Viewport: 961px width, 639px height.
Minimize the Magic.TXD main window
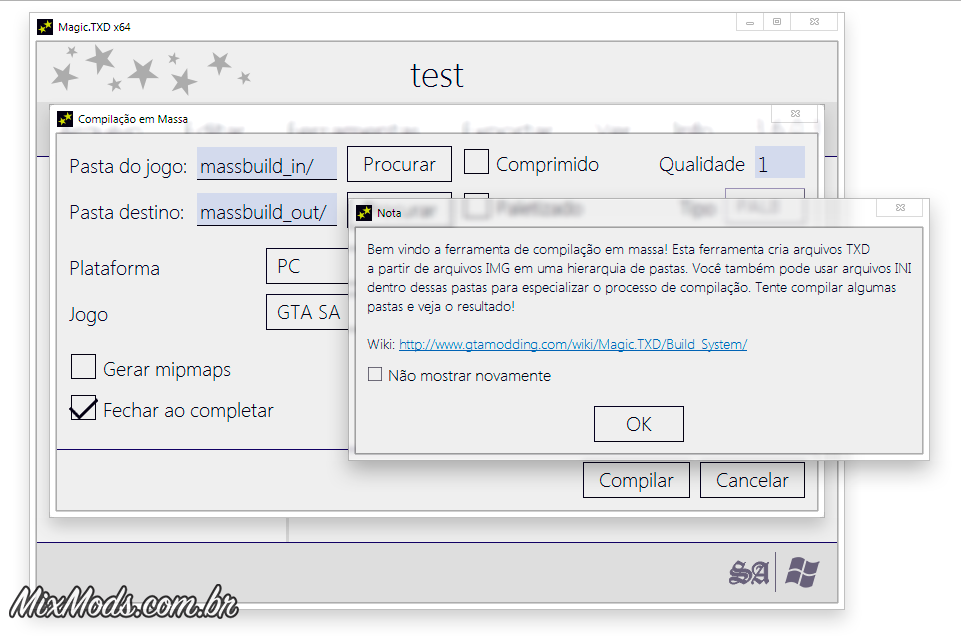click(750, 22)
